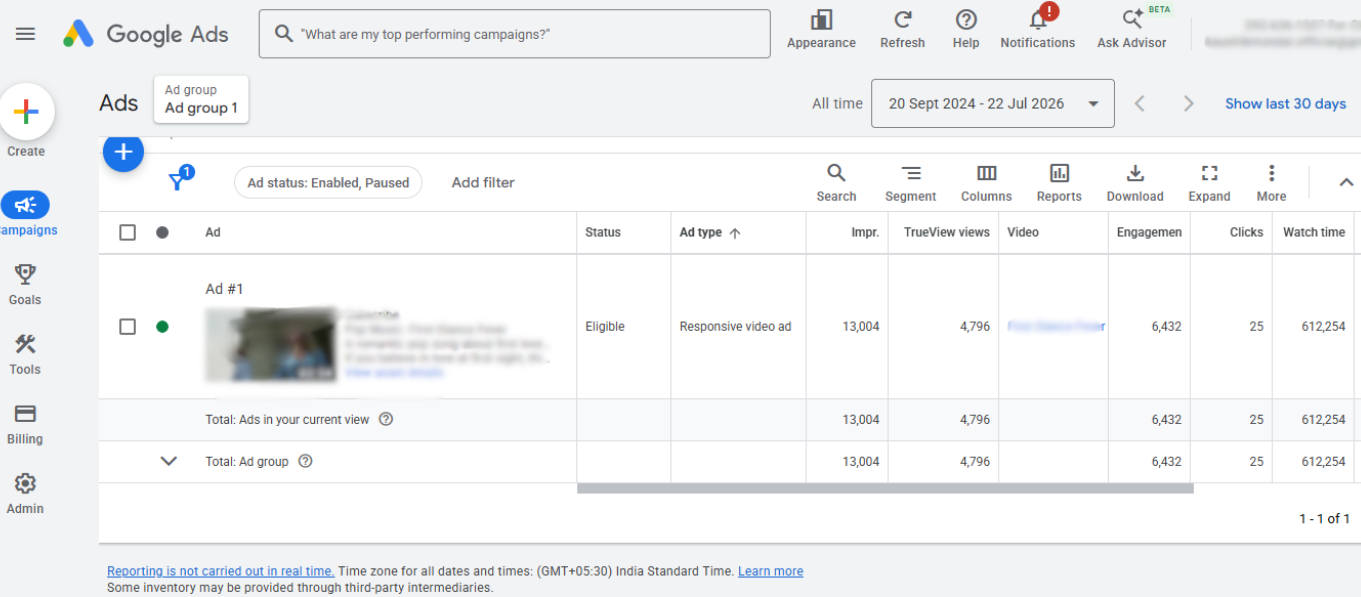Click Add filter
The width and height of the screenshot is (1361, 597).
(483, 183)
